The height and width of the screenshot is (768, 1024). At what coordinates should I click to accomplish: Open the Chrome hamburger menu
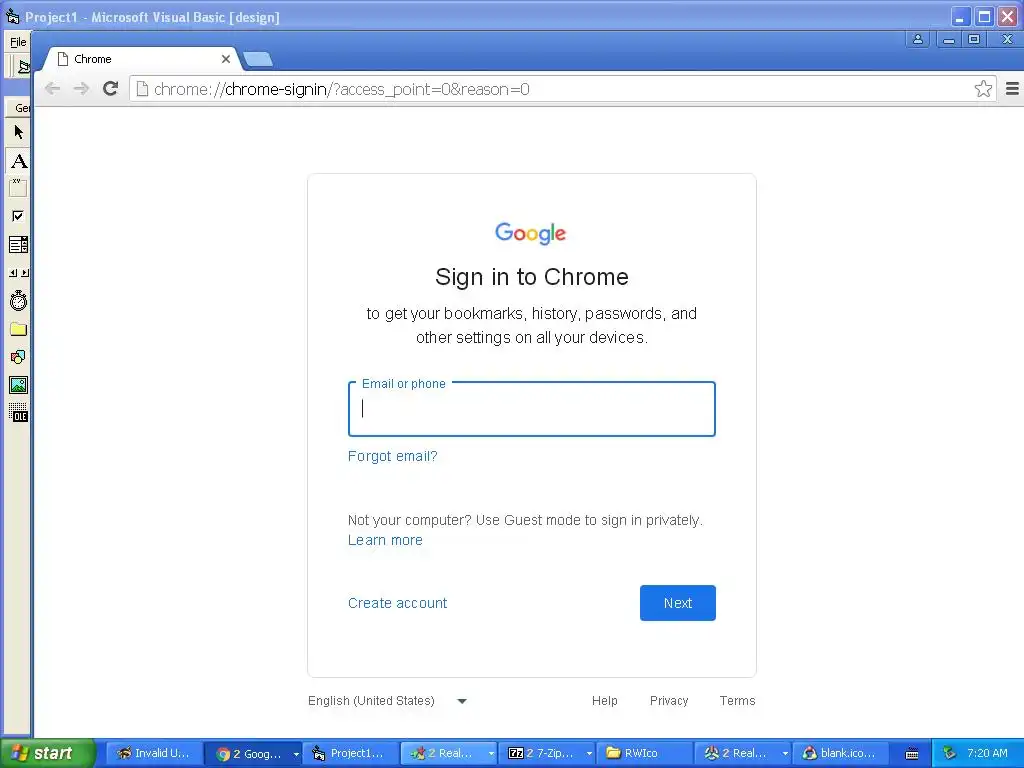1012,89
